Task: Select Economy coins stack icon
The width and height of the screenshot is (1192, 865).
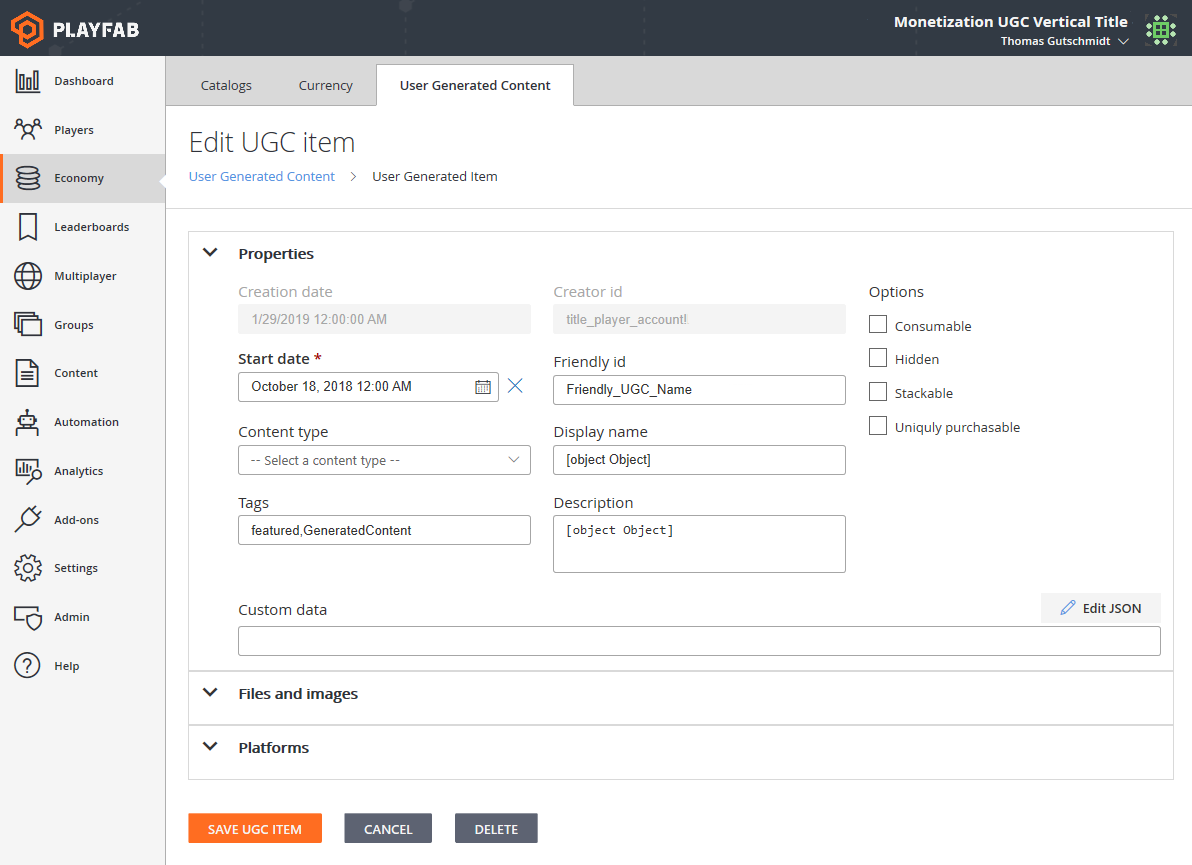Action: click(x=27, y=178)
